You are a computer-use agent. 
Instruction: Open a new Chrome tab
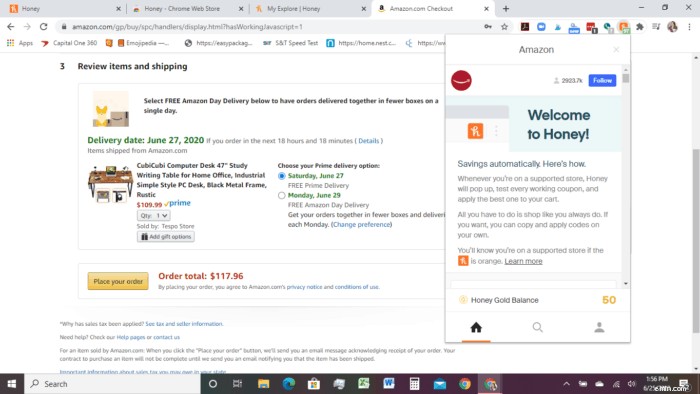pyautogui.click(x=506, y=8)
